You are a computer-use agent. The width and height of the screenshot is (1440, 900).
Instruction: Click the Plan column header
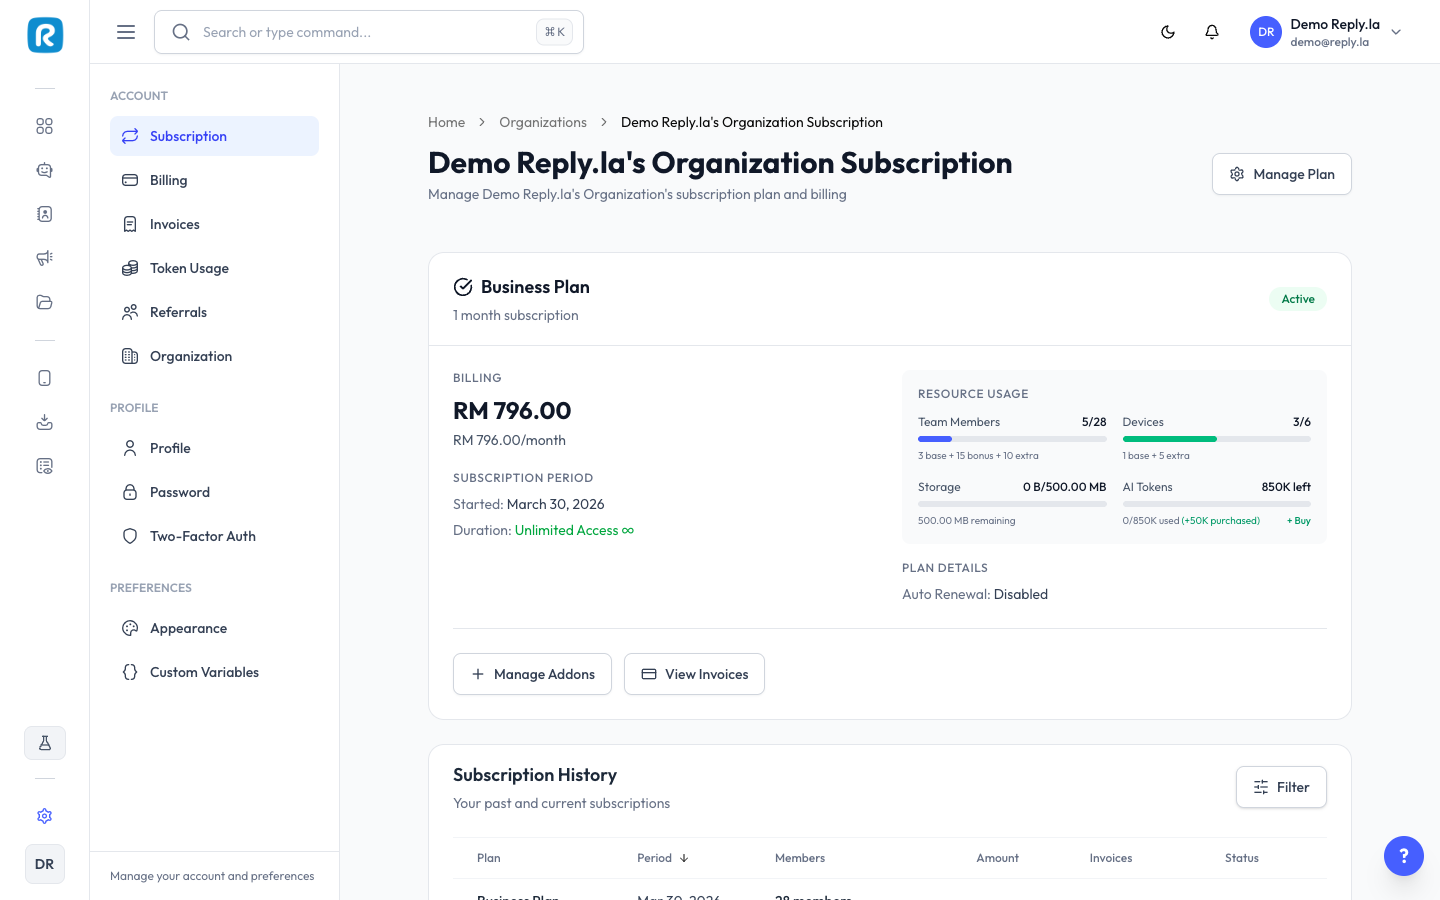(x=489, y=858)
